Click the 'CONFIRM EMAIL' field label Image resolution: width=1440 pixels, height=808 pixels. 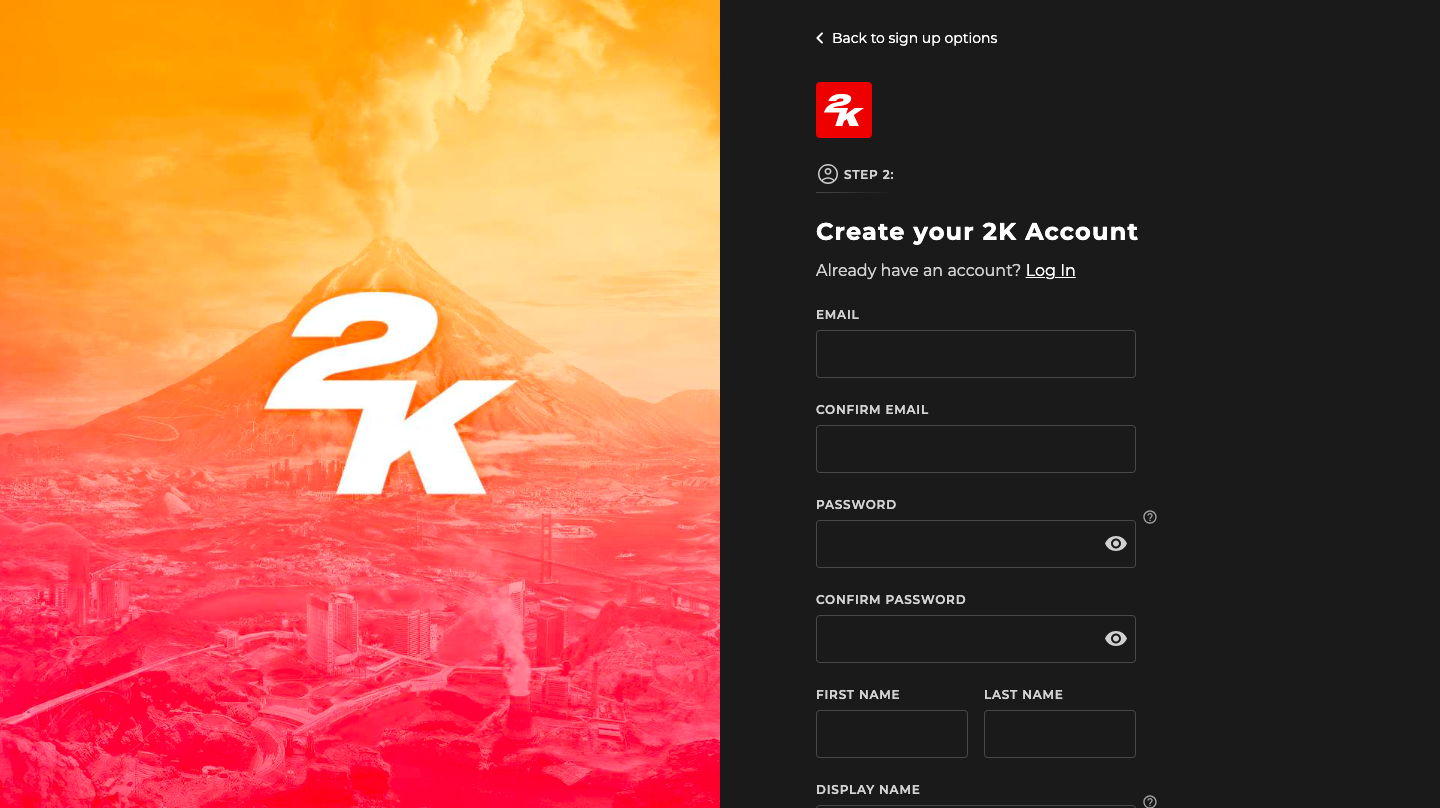[872, 410]
